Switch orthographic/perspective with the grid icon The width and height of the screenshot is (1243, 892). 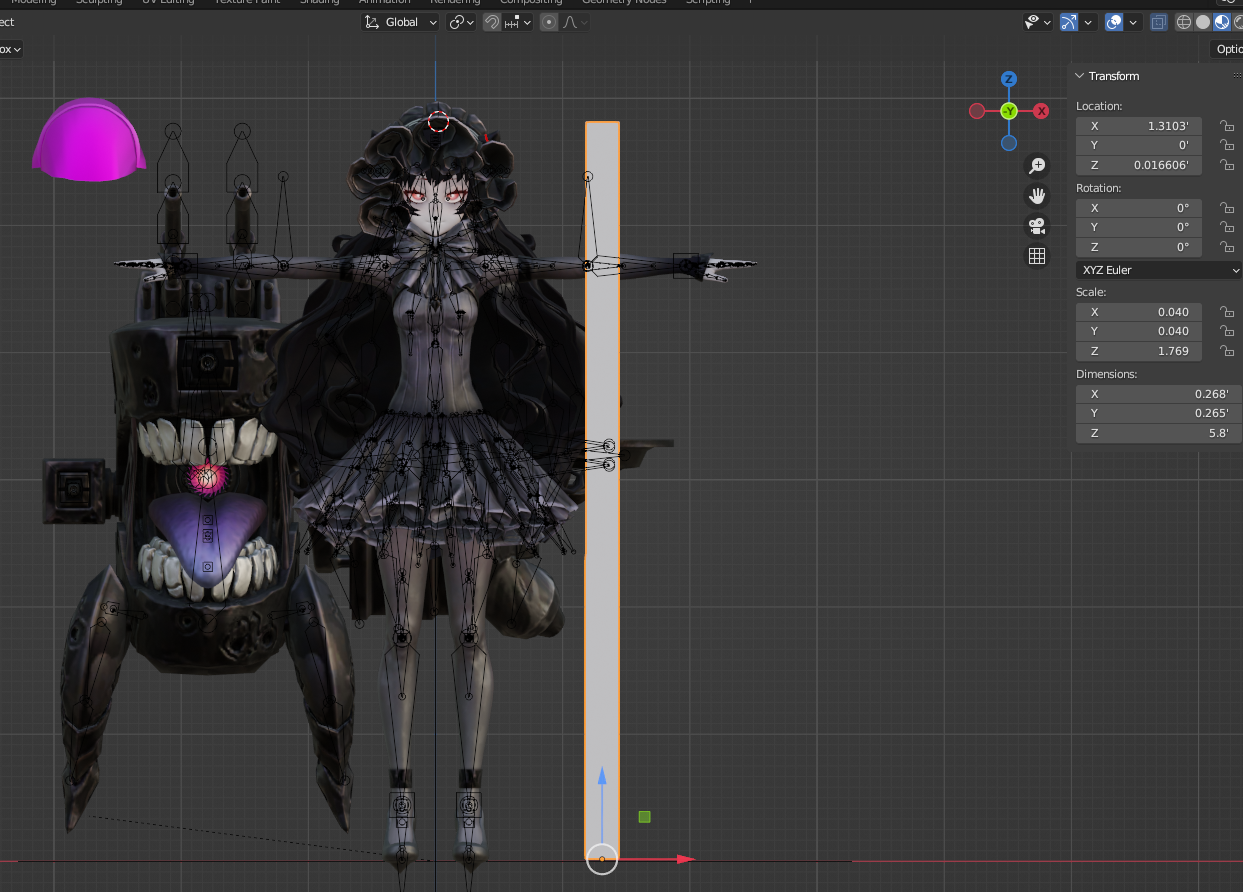pyautogui.click(x=1037, y=256)
